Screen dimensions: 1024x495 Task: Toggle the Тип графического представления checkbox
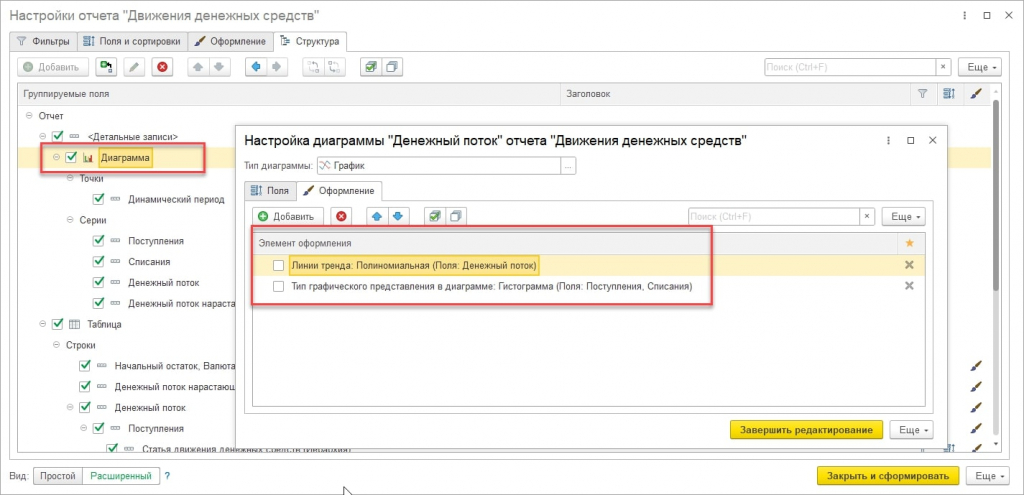[279, 286]
